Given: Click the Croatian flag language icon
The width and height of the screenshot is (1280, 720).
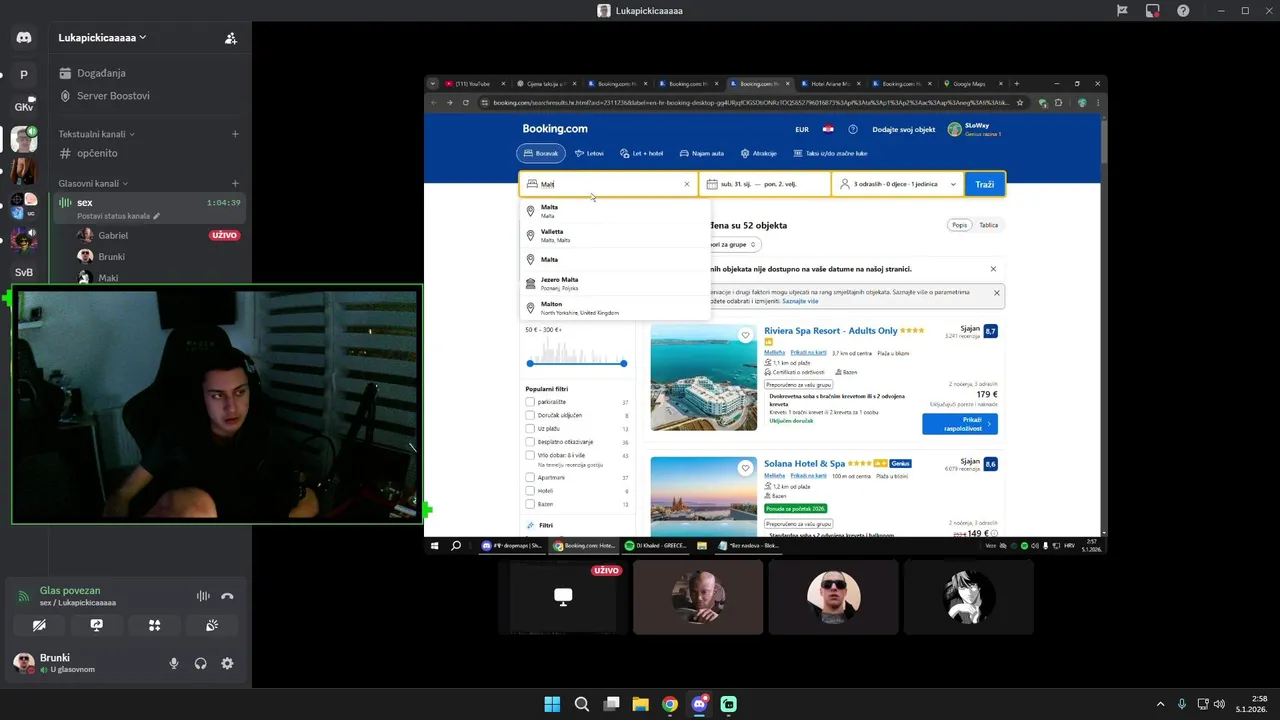Looking at the screenshot, I should click(828, 129).
